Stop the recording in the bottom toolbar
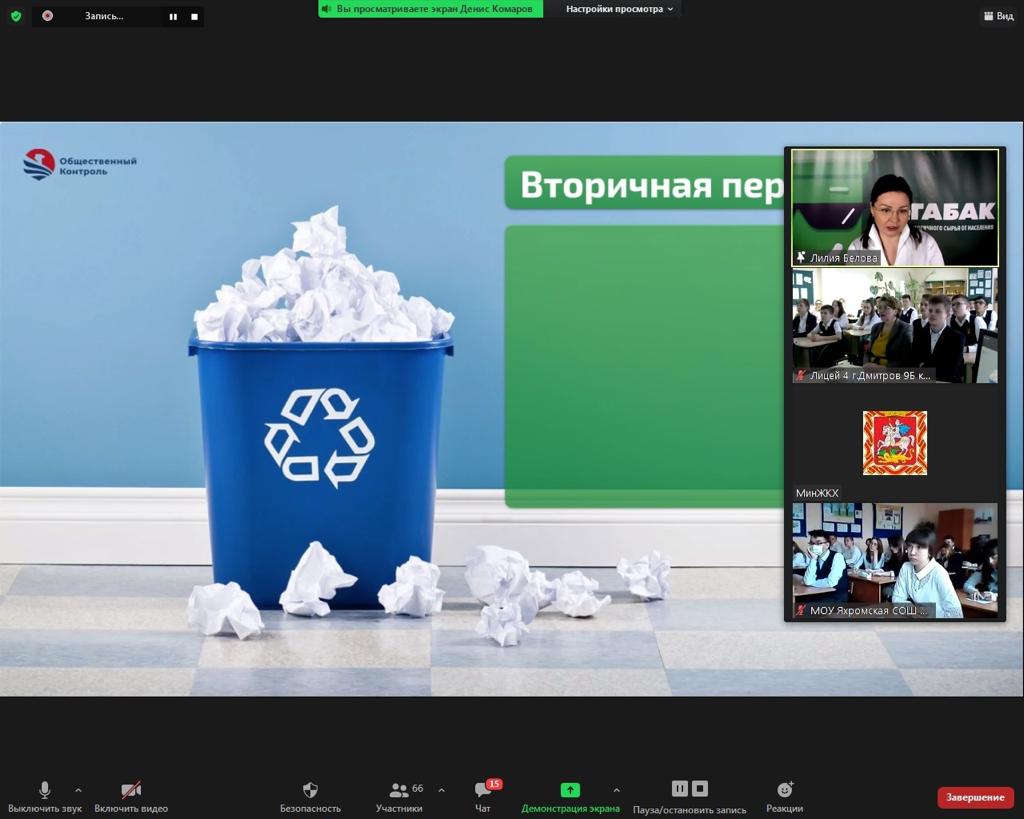Viewport: 1024px width, 819px height. point(700,789)
